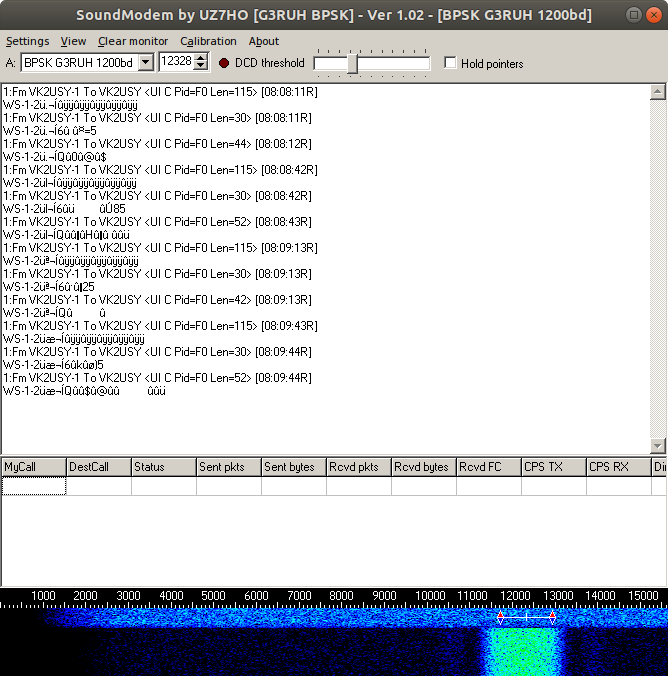668x676 pixels.
Task: Enable the Hold pointers checkbox
Action: click(450, 63)
